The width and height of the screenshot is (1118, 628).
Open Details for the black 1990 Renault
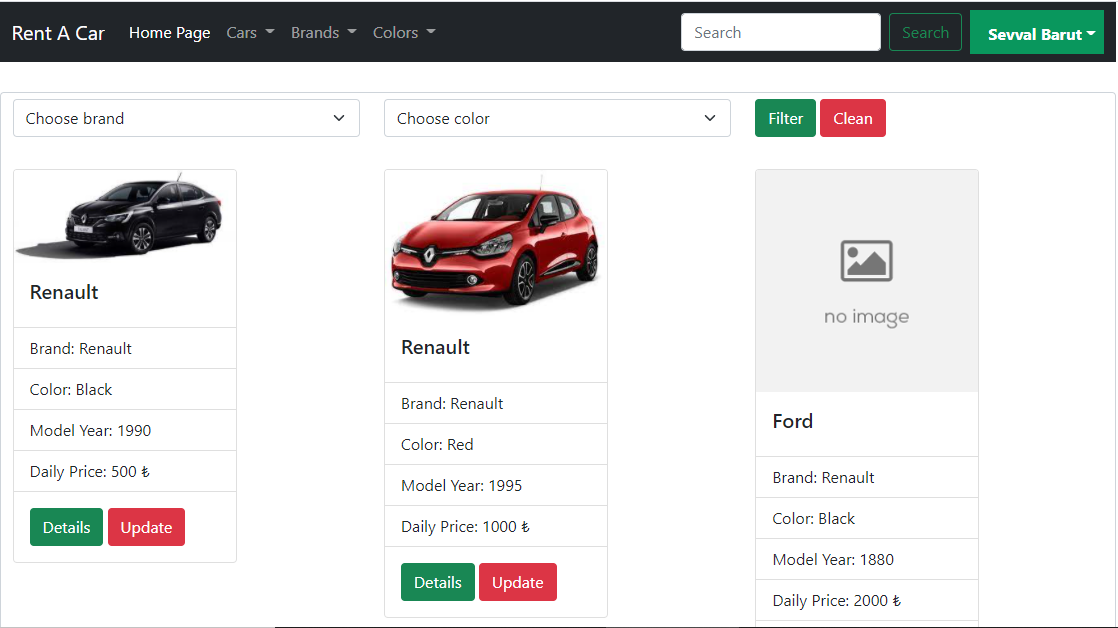click(65, 527)
